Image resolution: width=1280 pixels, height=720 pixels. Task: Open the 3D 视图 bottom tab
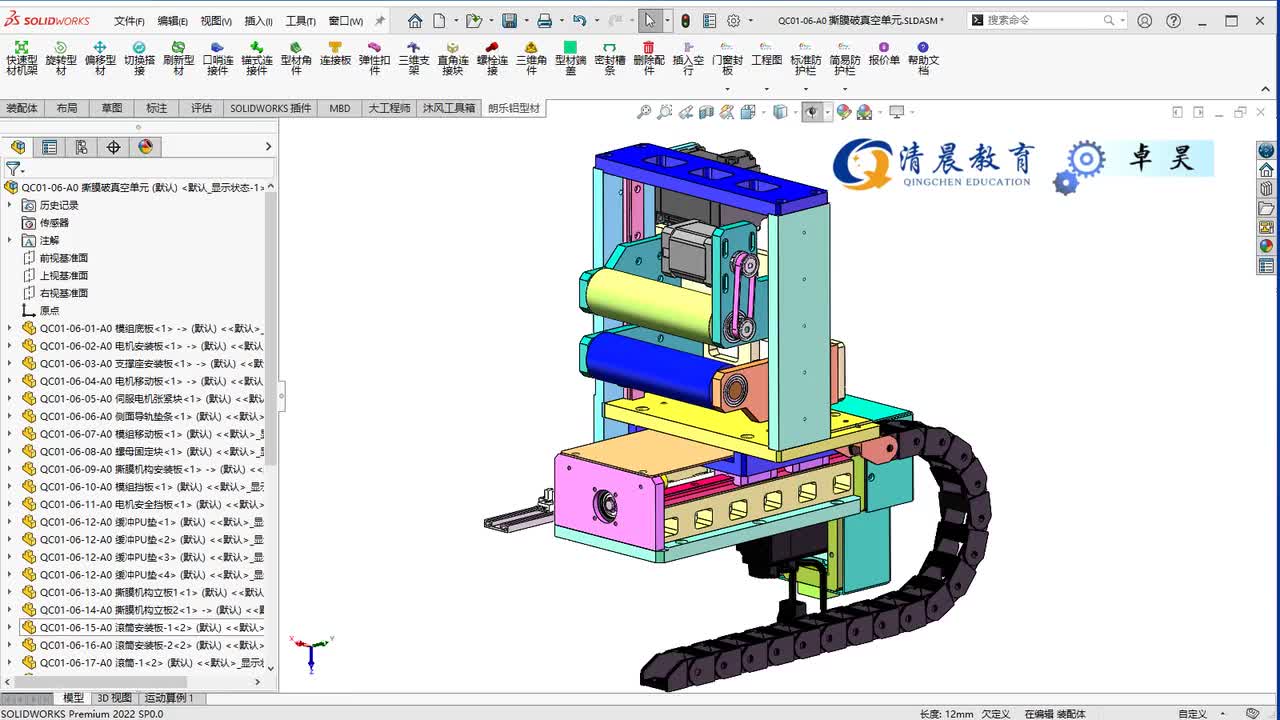(x=114, y=698)
